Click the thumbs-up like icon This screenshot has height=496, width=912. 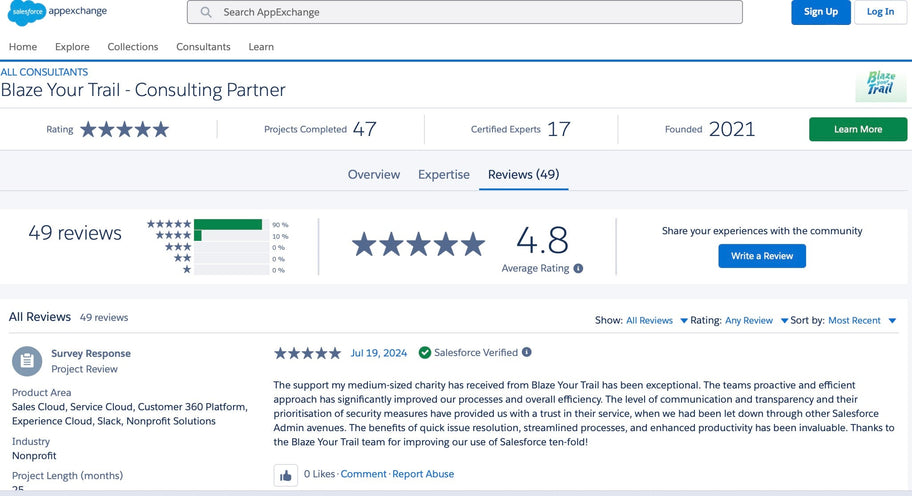click(x=286, y=476)
